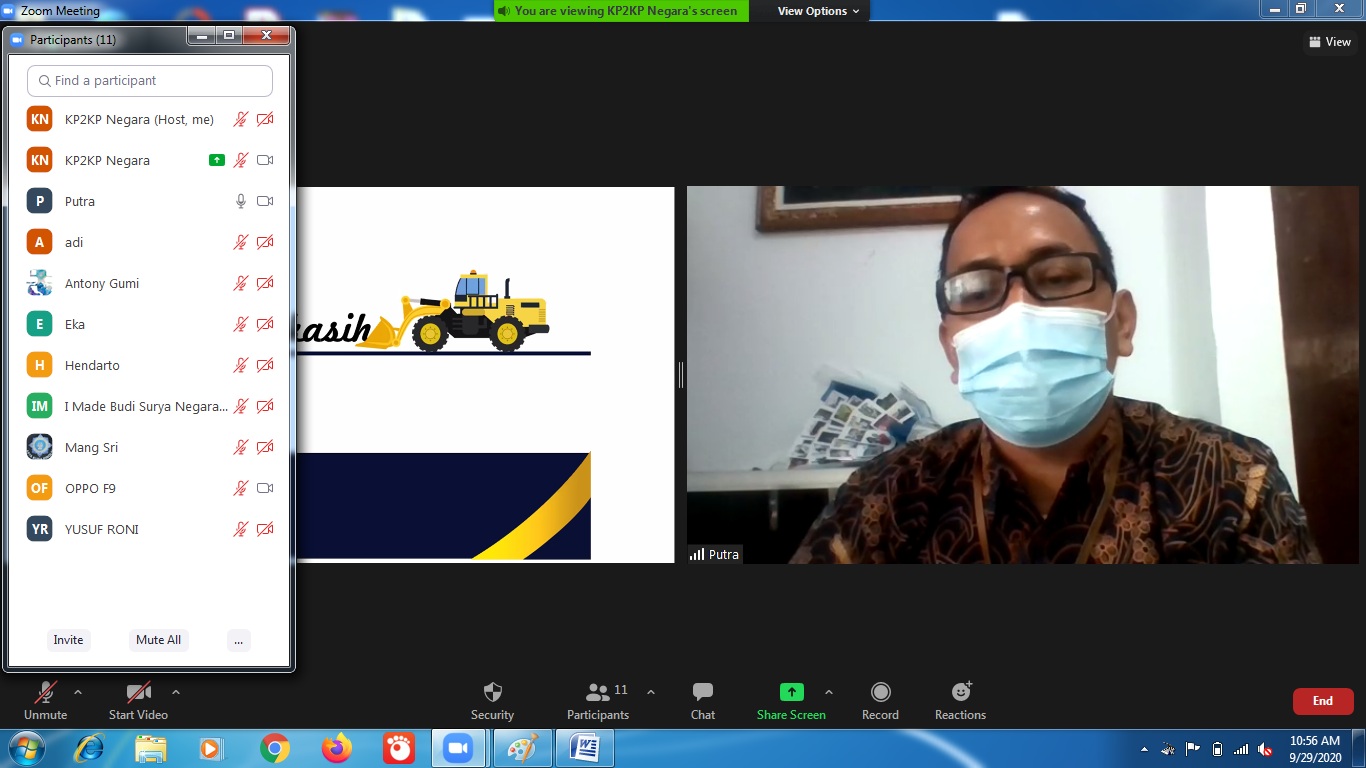Open the Reactions smiley icon
Viewport: 1366px width, 768px height.
point(960,692)
